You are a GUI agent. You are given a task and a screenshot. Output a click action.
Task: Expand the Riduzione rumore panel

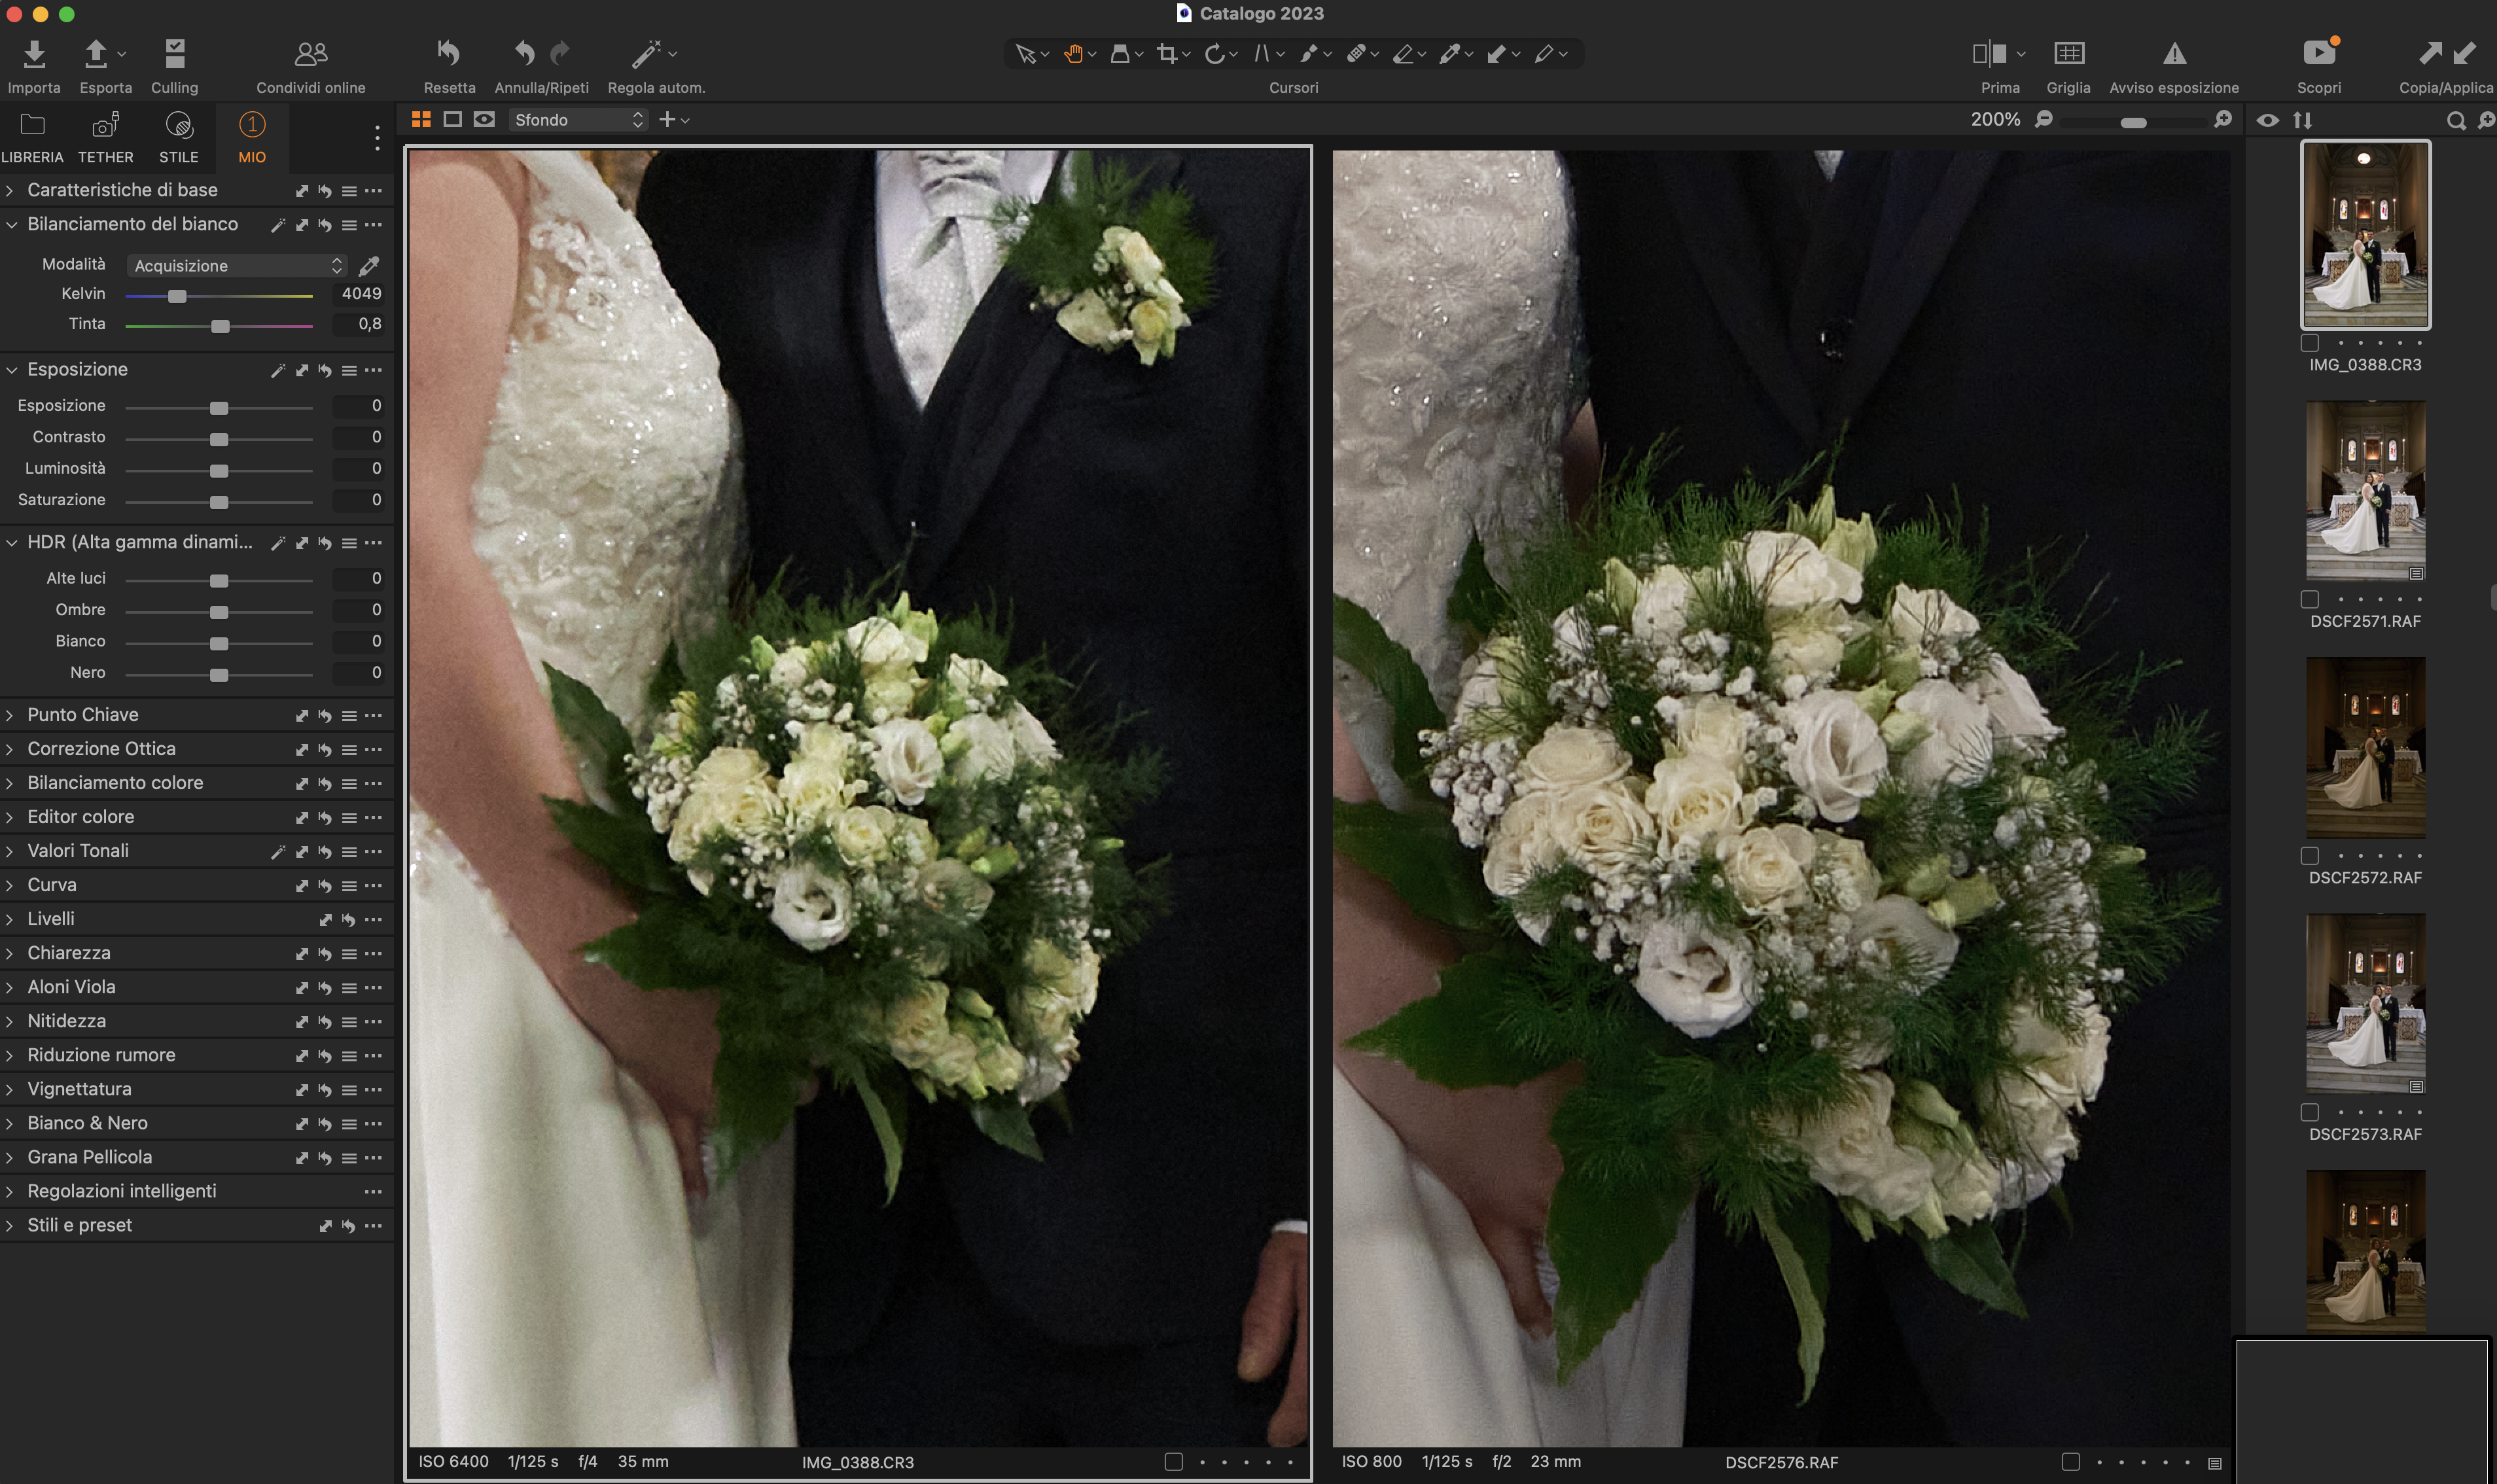10,1055
